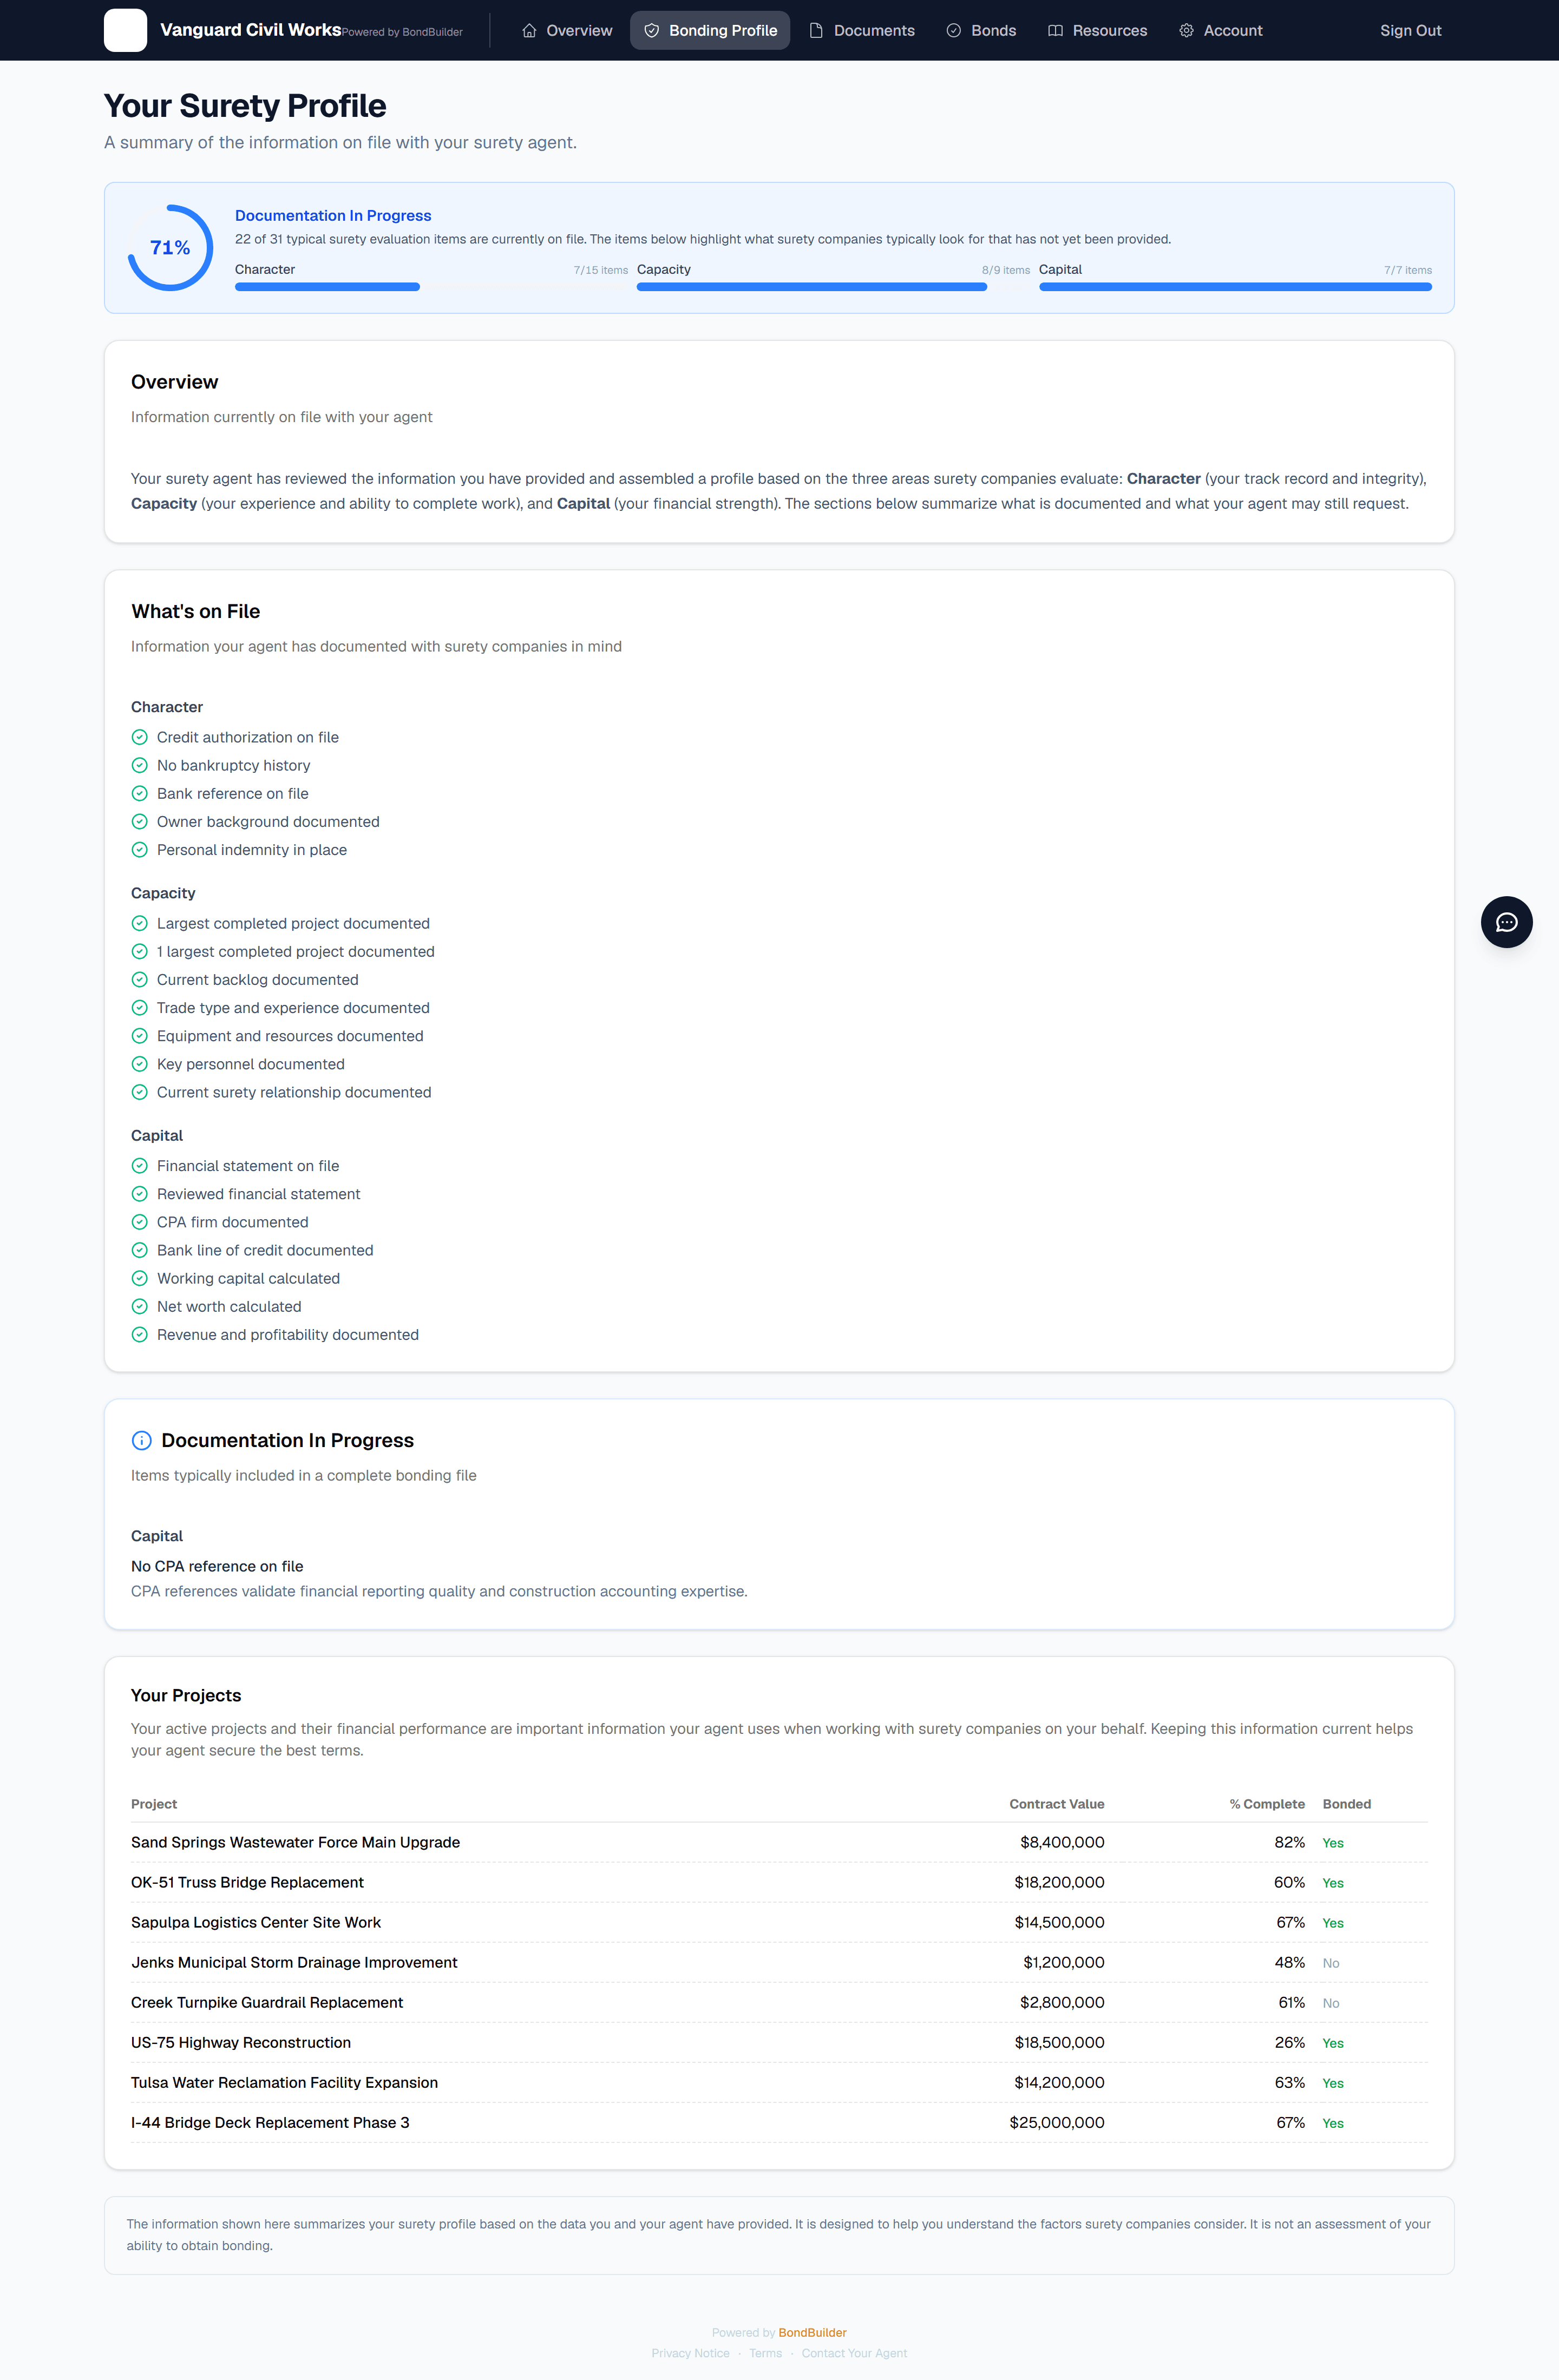The width and height of the screenshot is (1559, 2380).
Task: Click the Vanguard Civil Works logo square
Action: 125,30
